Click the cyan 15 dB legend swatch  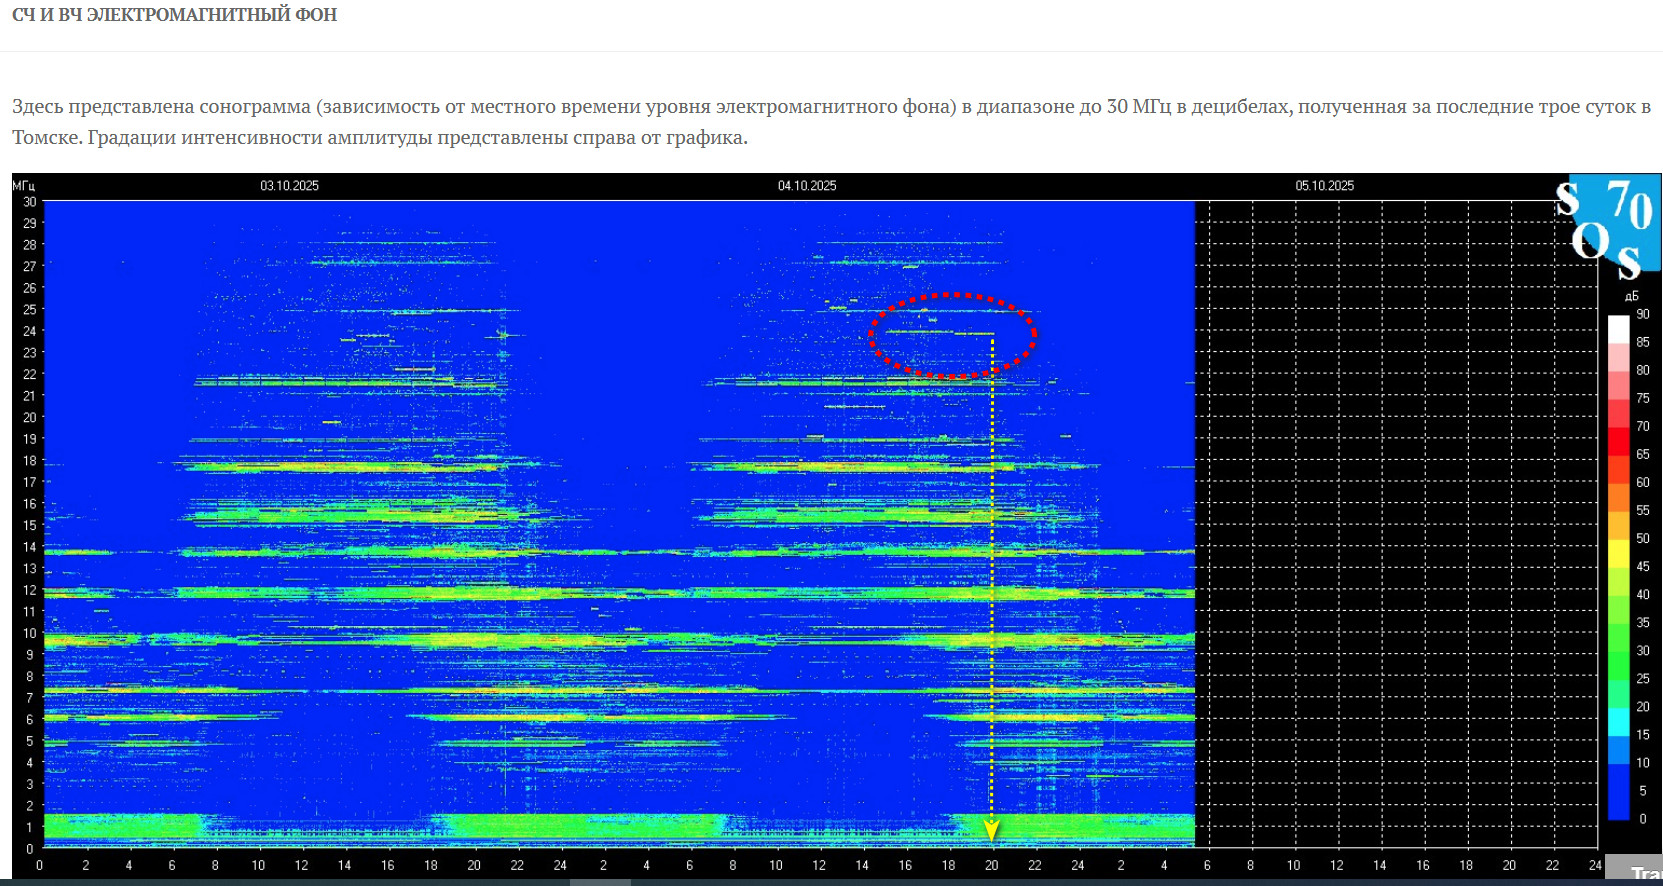[1618, 735]
